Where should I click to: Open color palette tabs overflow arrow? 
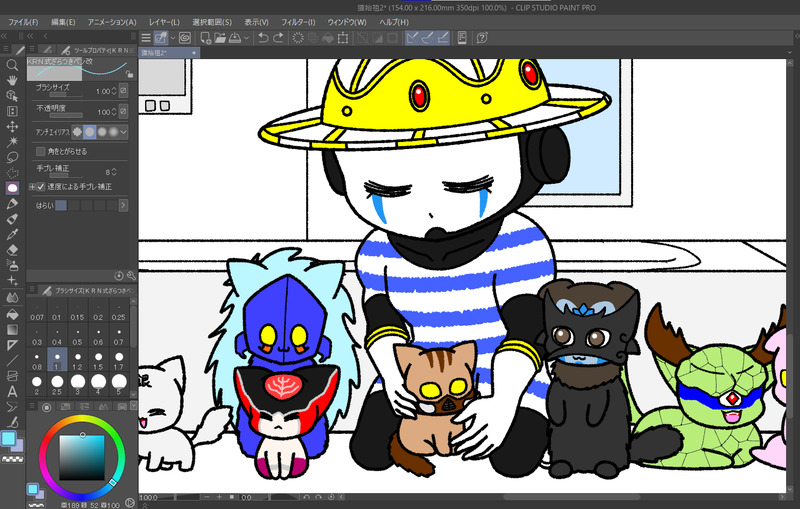(x=134, y=406)
